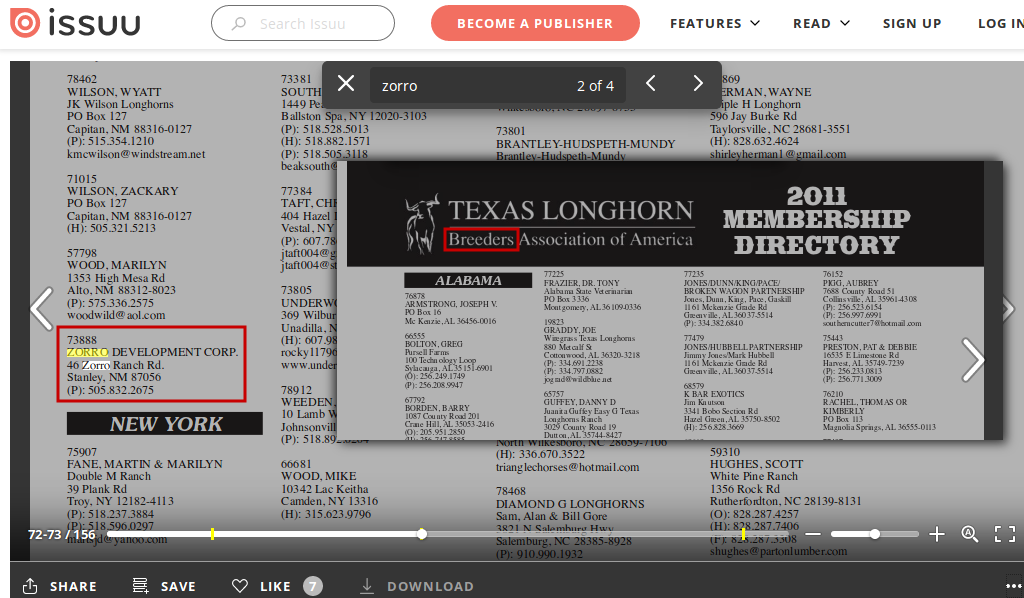The width and height of the screenshot is (1024, 598).
Task: Expand the Read menu
Action: point(822,24)
